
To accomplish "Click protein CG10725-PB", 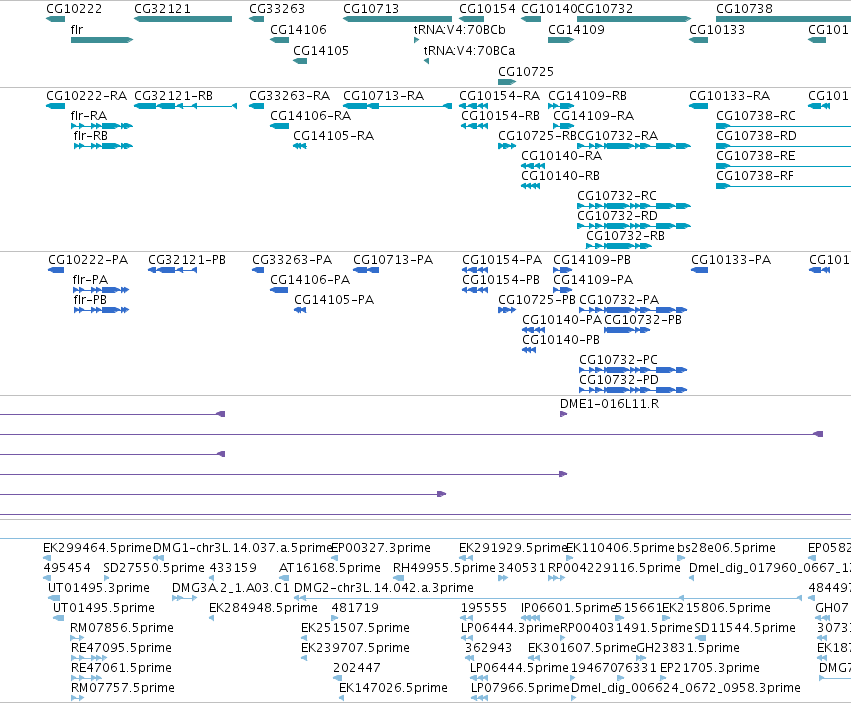I will pyautogui.click(x=537, y=300).
